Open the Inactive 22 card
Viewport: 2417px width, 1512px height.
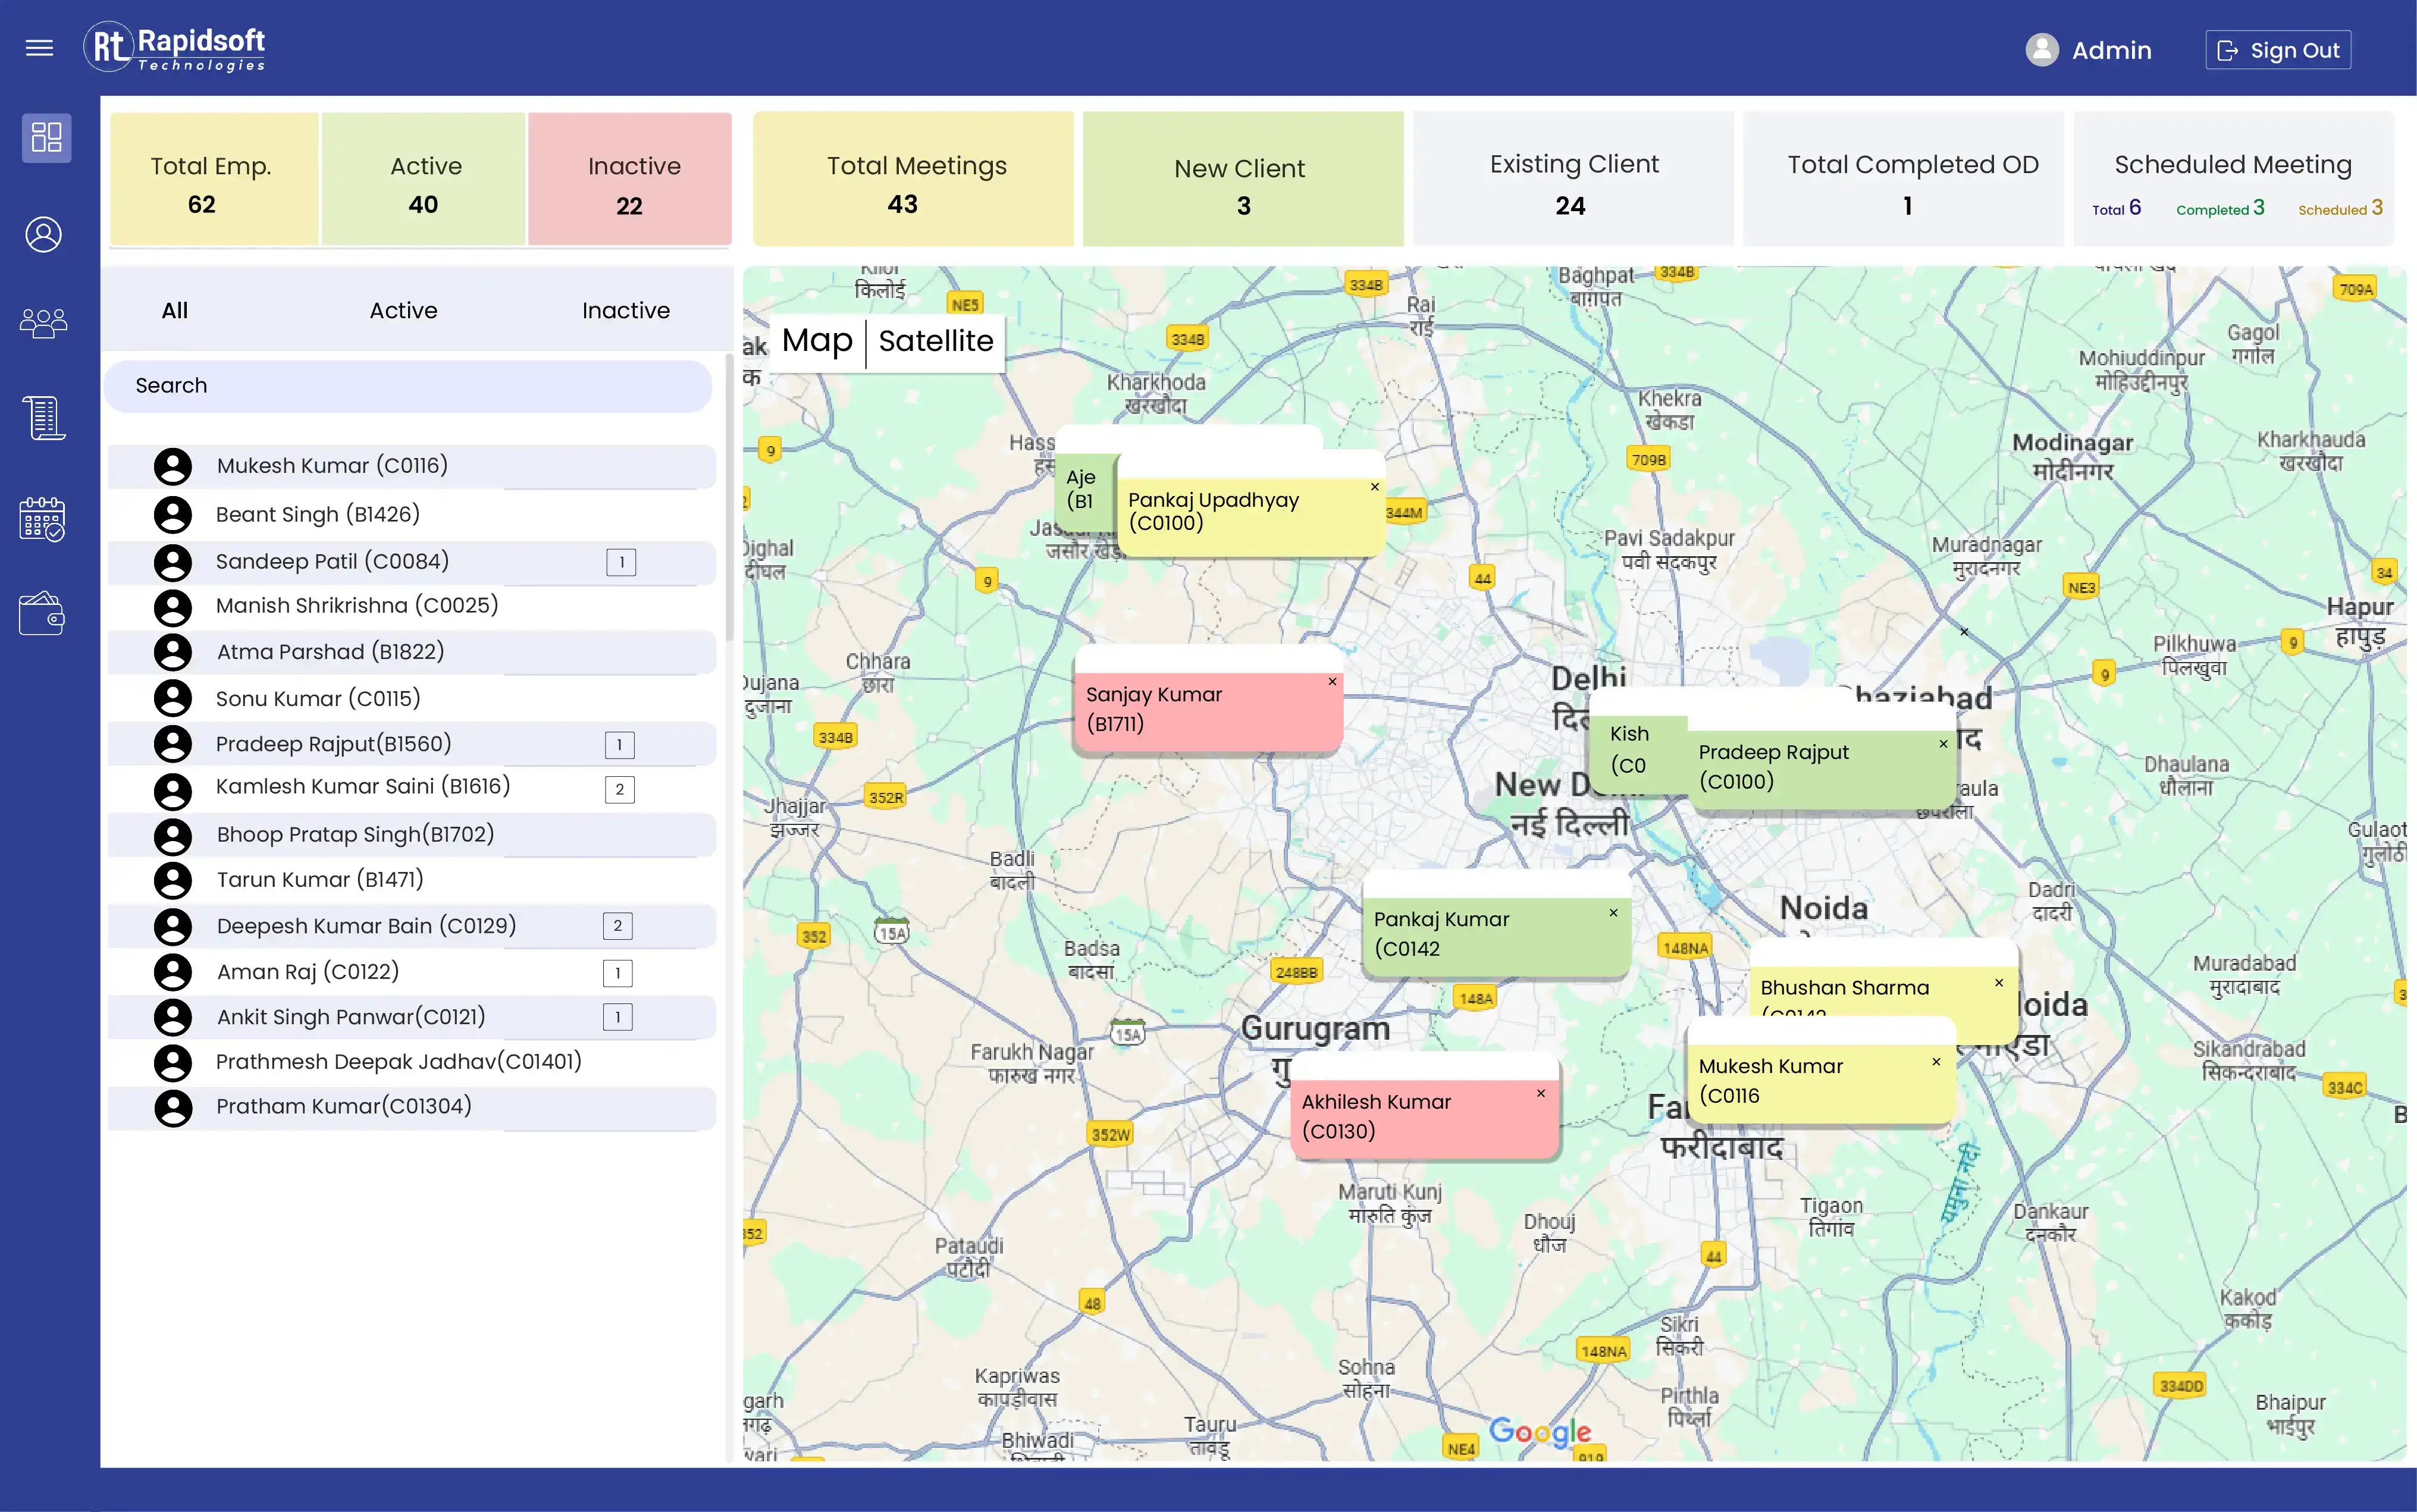630,179
